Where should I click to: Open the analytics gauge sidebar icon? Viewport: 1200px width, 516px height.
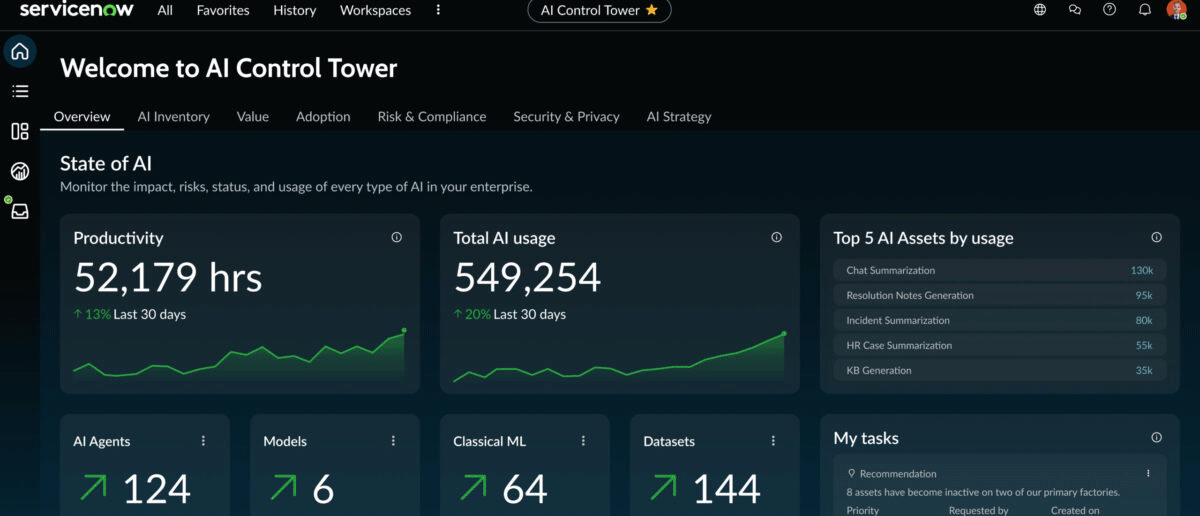(x=20, y=171)
